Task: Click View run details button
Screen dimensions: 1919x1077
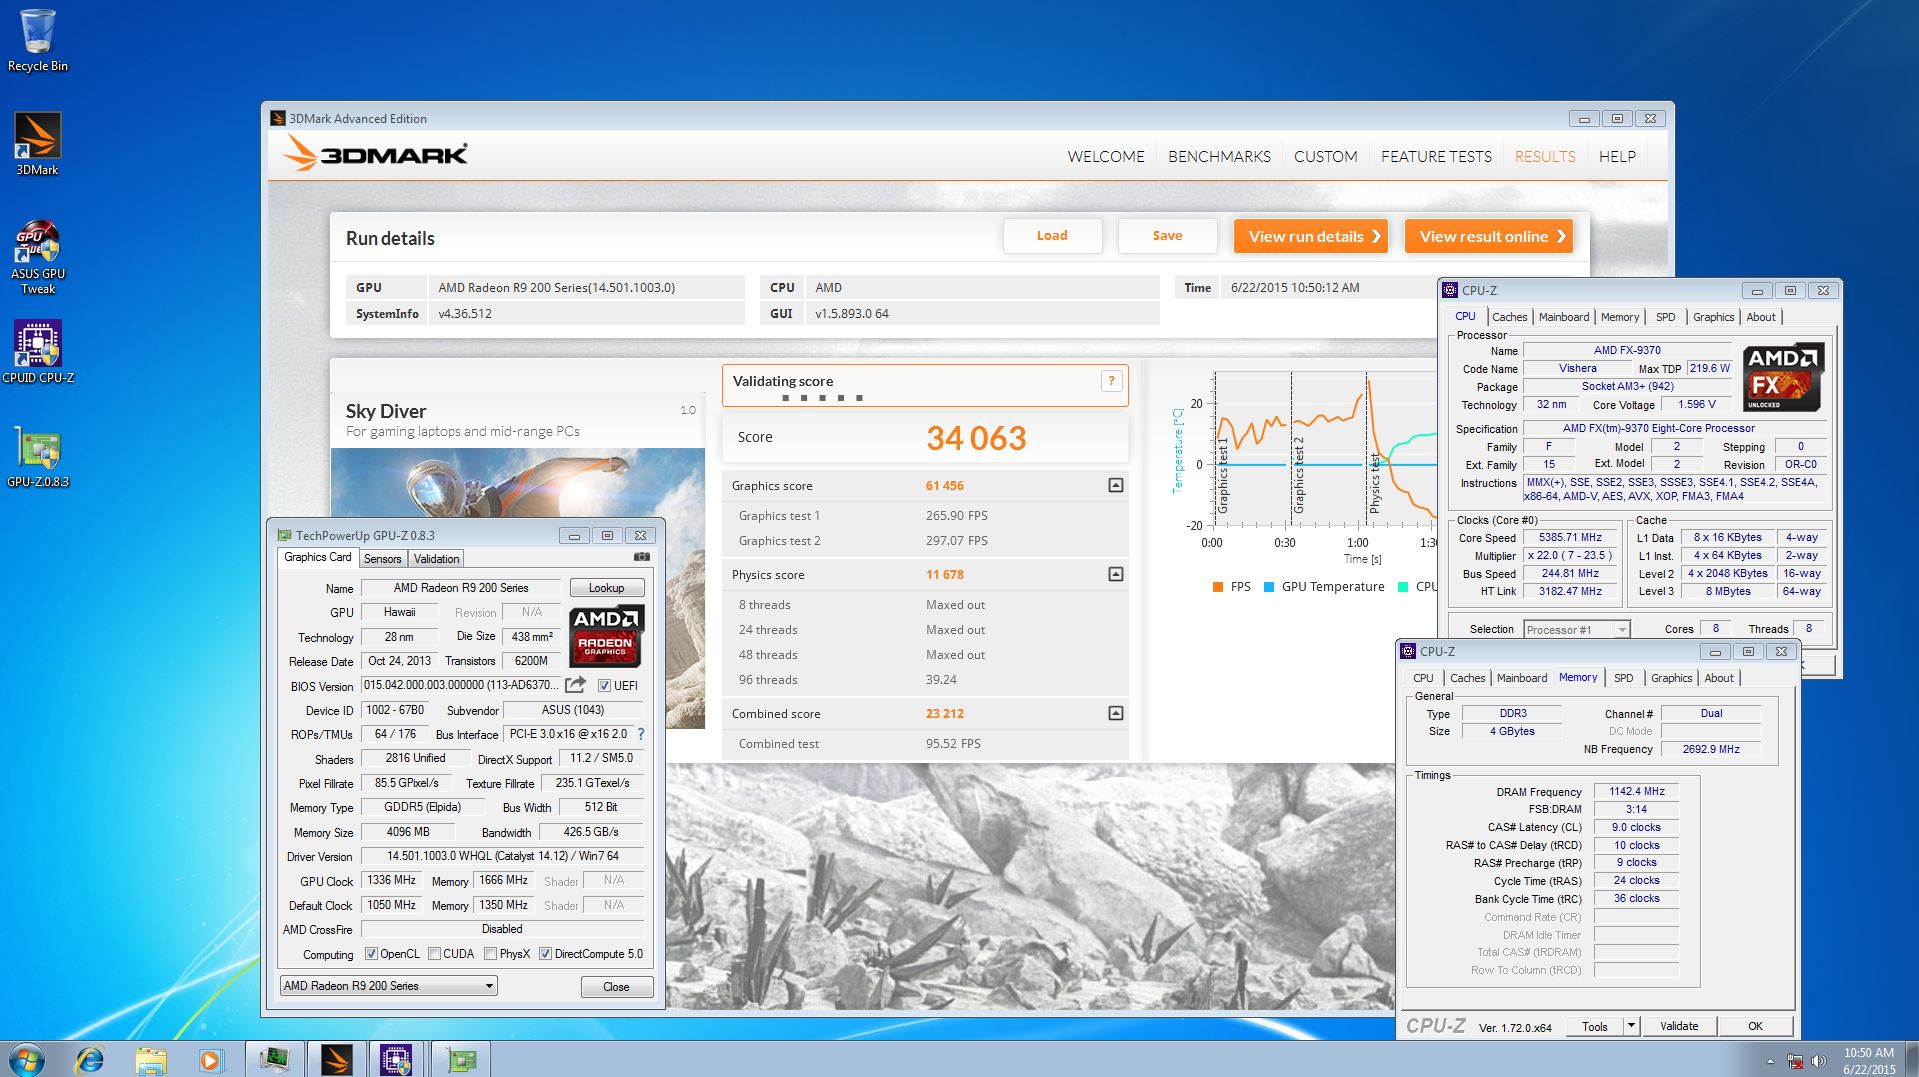Action: [1311, 236]
